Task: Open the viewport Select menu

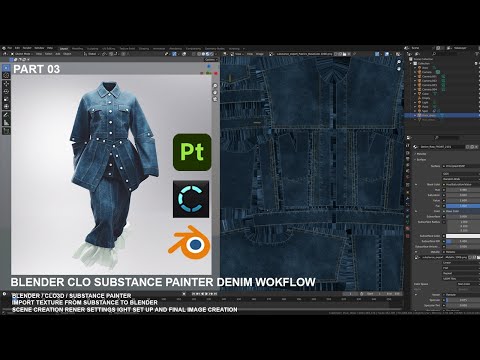Action: click(48, 54)
